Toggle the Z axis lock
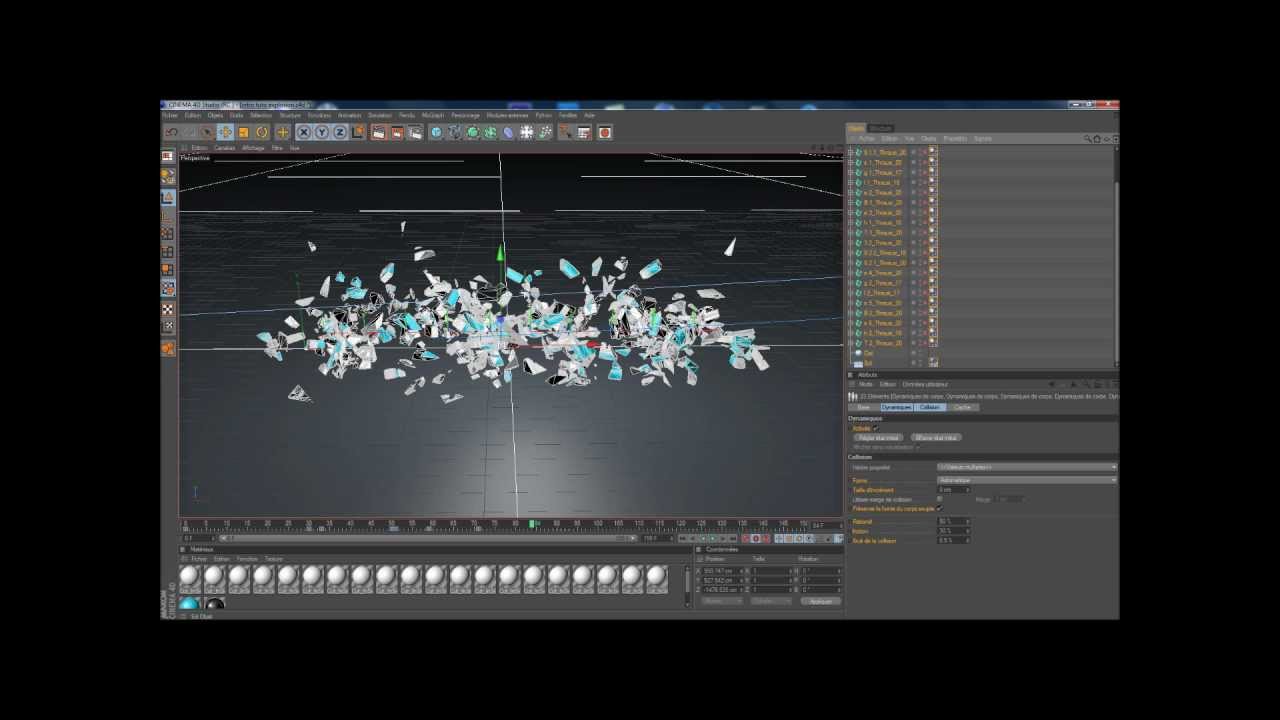 (340, 132)
